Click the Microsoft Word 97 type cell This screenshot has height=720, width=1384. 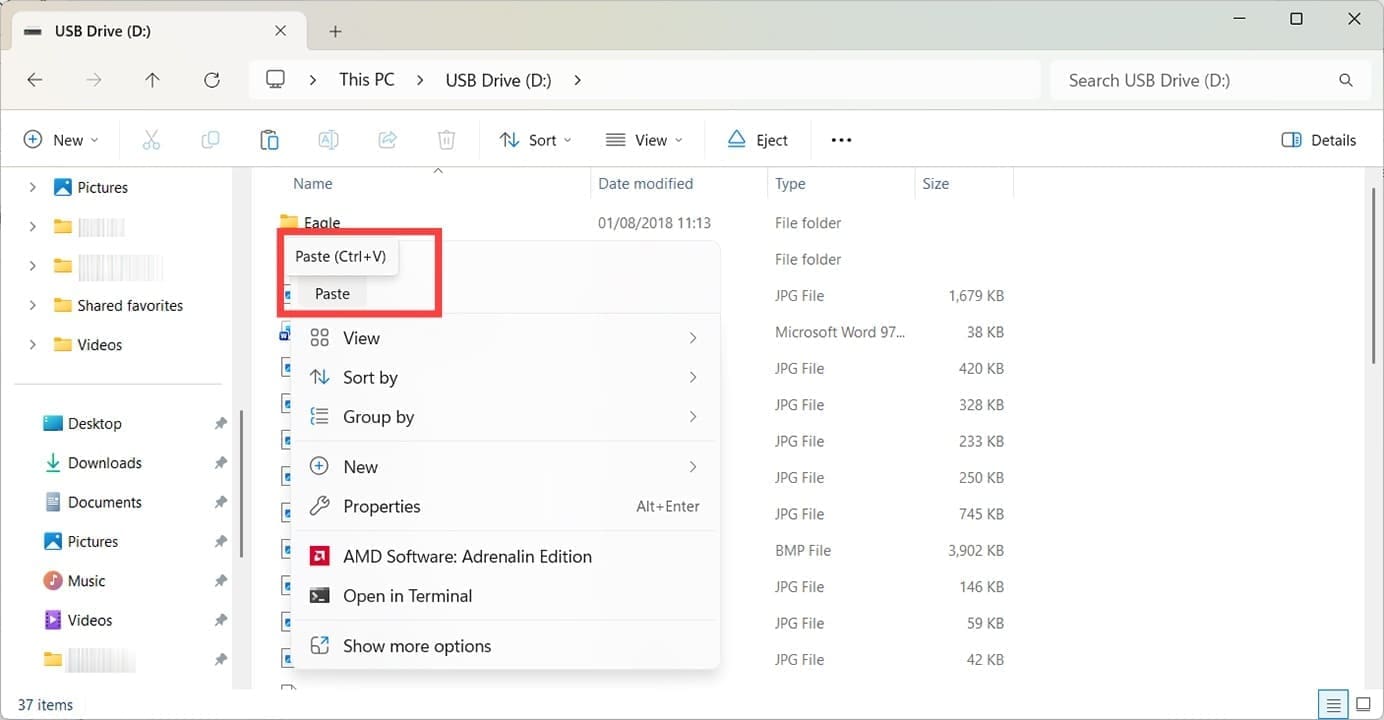840,332
